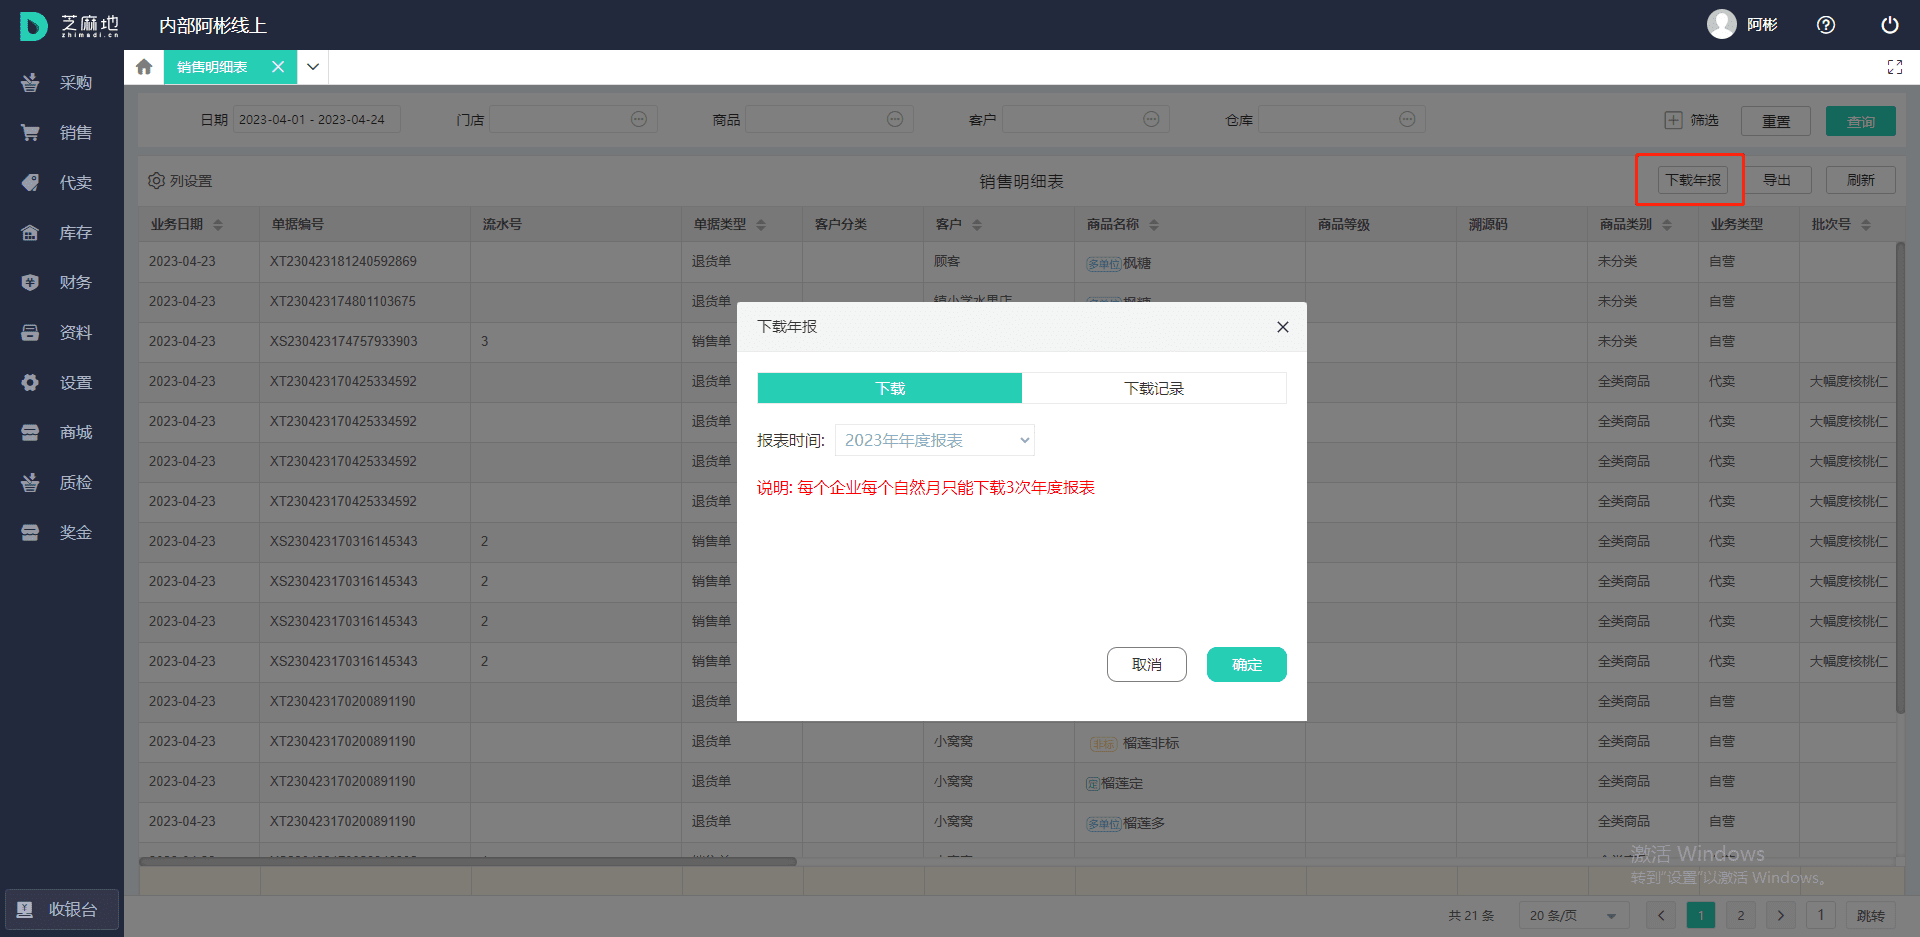Go to the next page arrow
This screenshot has width=1920, height=937.
tap(1781, 915)
